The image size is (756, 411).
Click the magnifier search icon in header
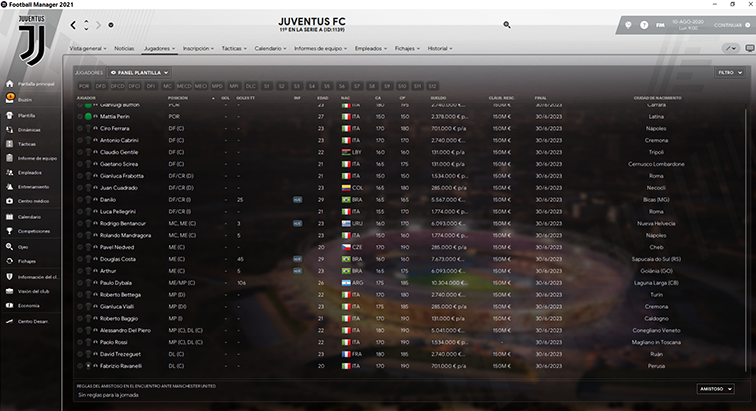507,25
